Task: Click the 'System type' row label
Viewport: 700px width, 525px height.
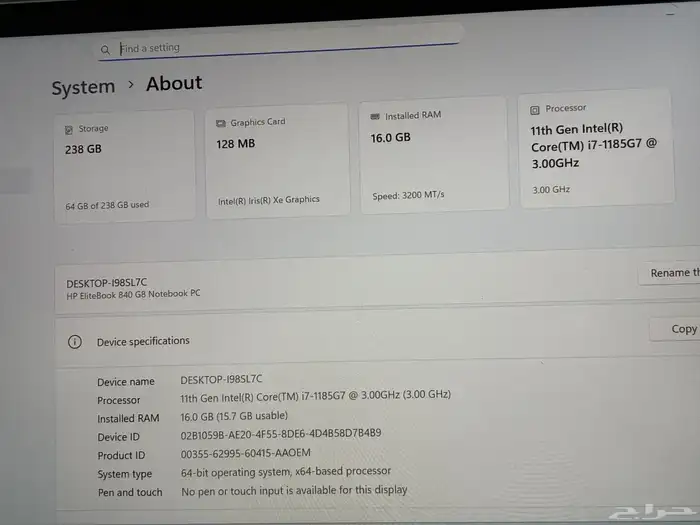Action: click(125, 474)
